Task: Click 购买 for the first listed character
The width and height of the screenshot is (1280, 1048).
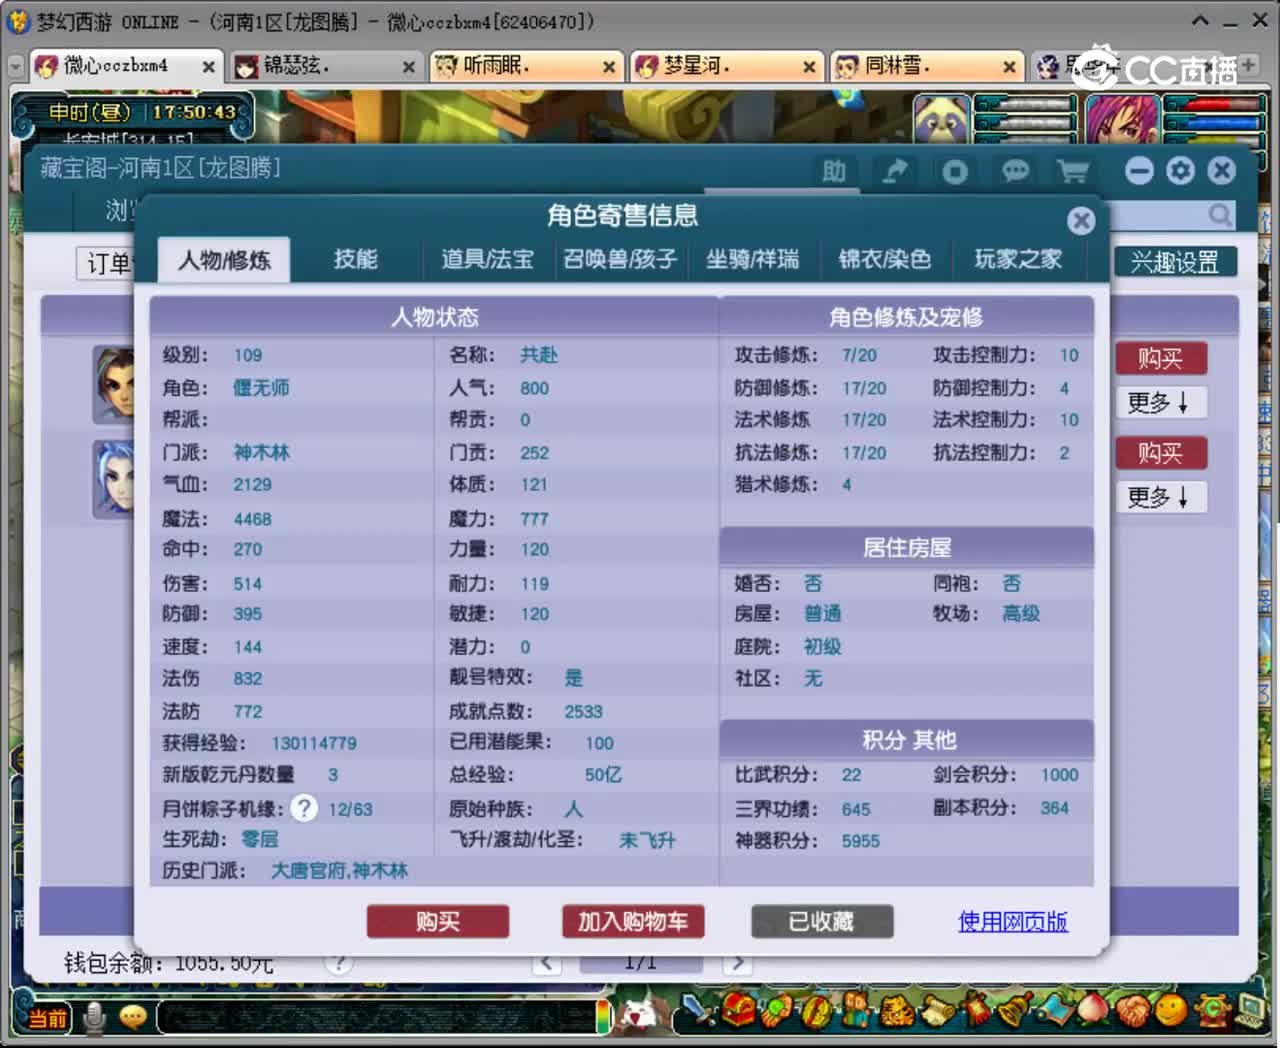Action: [x=1161, y=358]
